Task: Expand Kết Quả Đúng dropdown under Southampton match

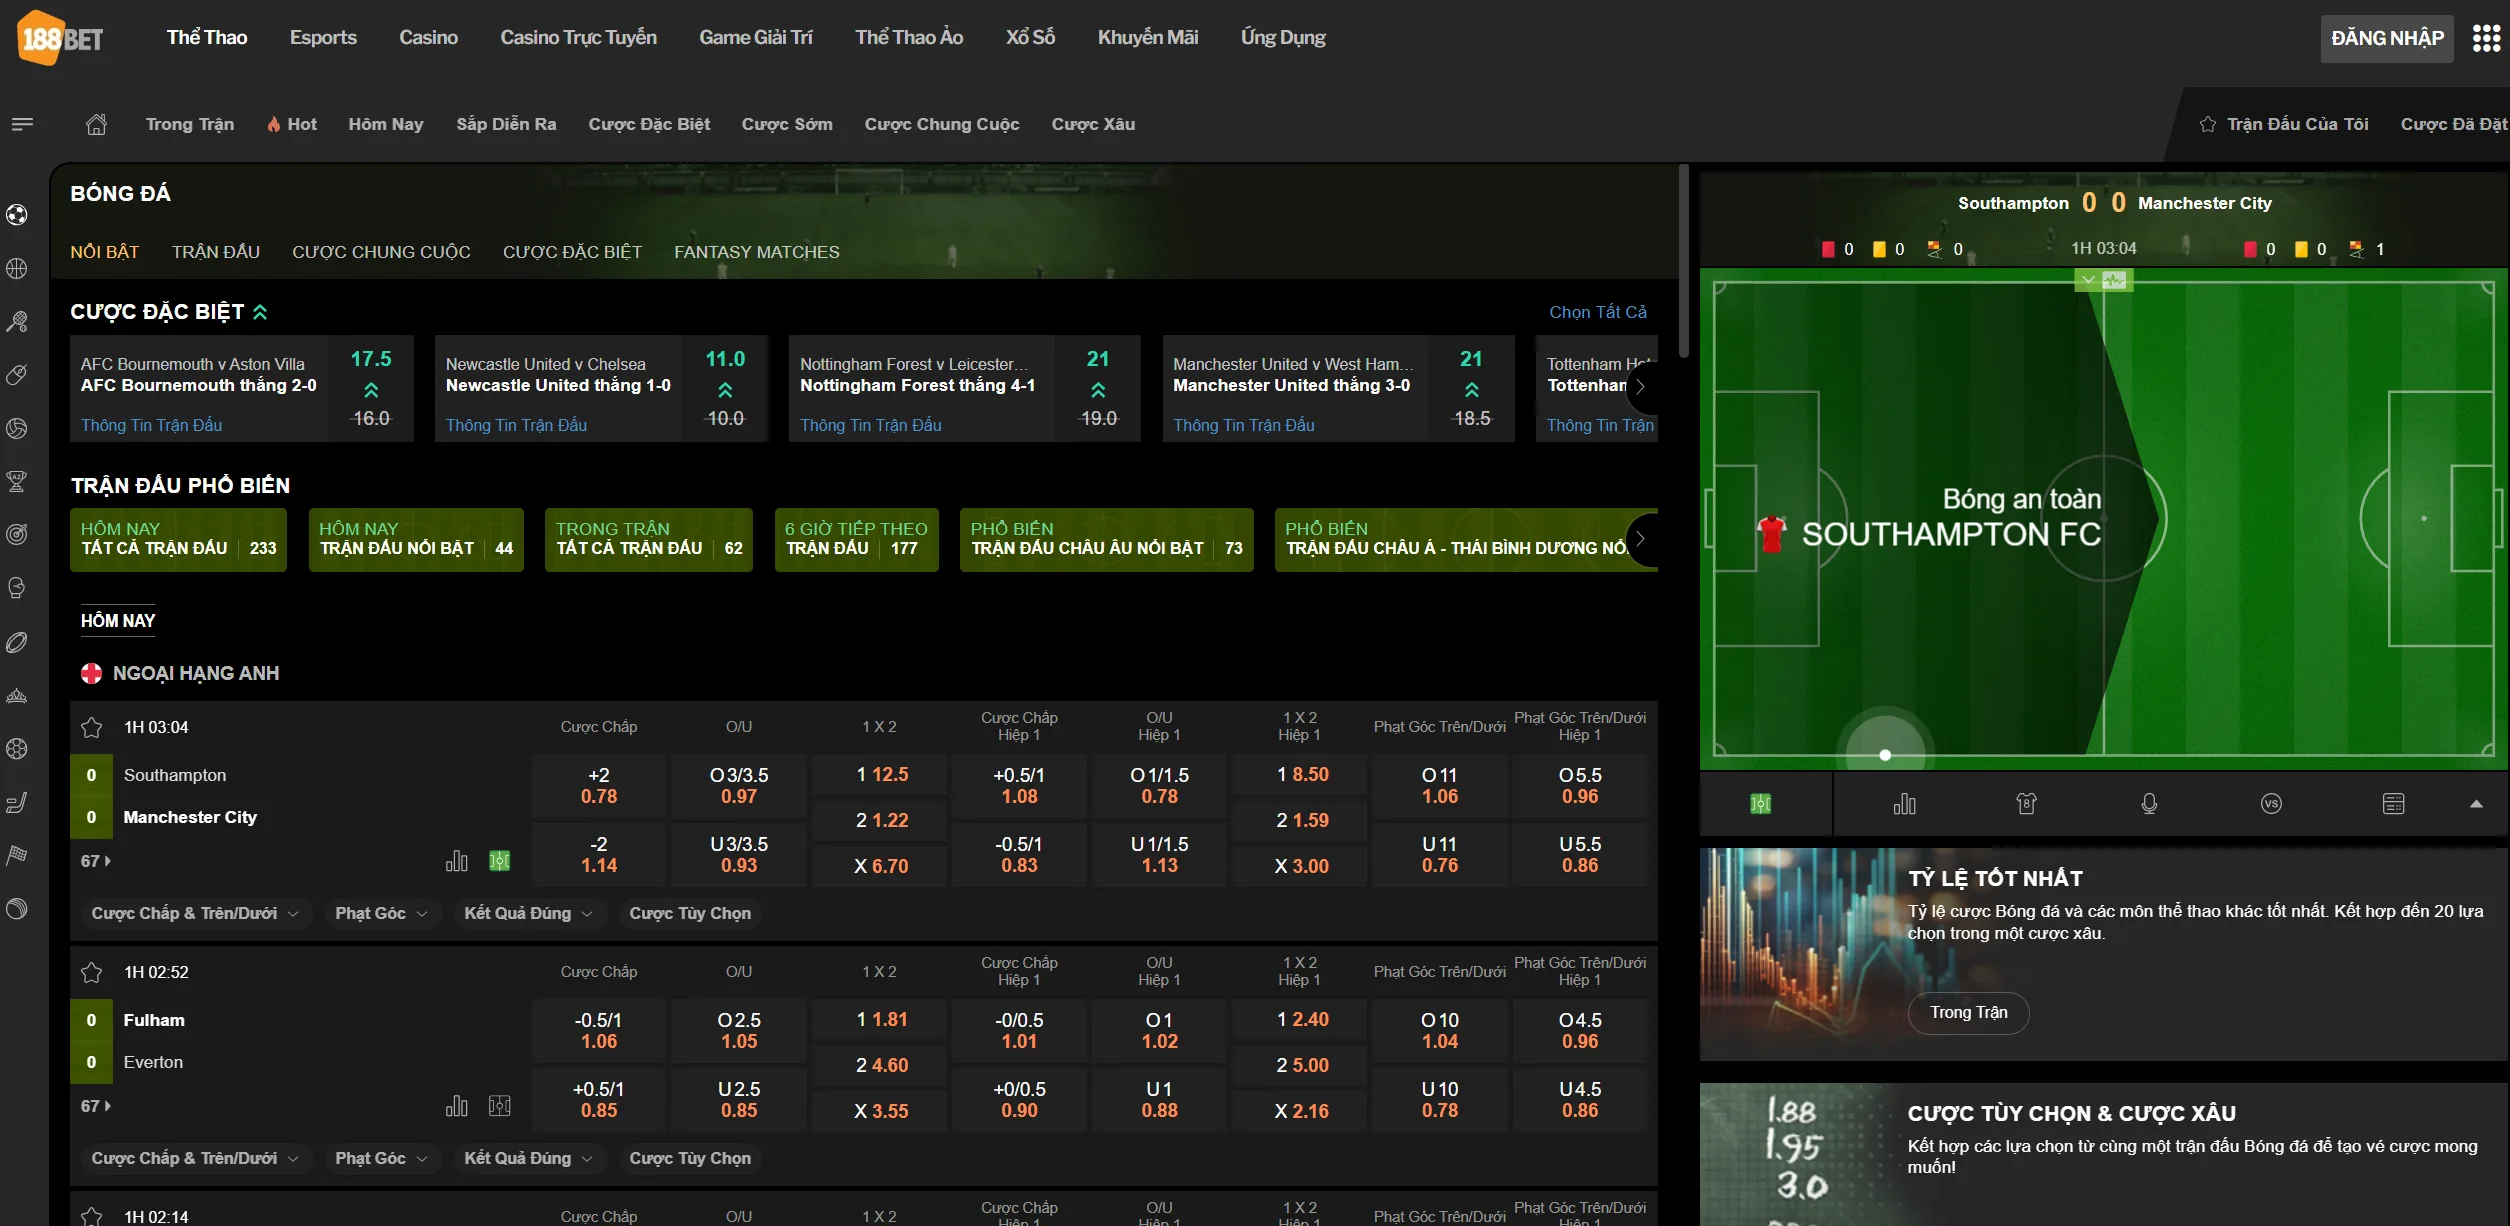Action: click(x=528, y=913)
